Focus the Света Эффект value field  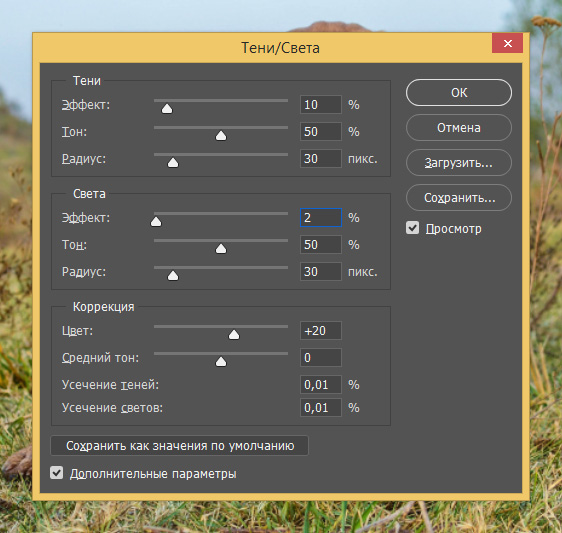321,218
